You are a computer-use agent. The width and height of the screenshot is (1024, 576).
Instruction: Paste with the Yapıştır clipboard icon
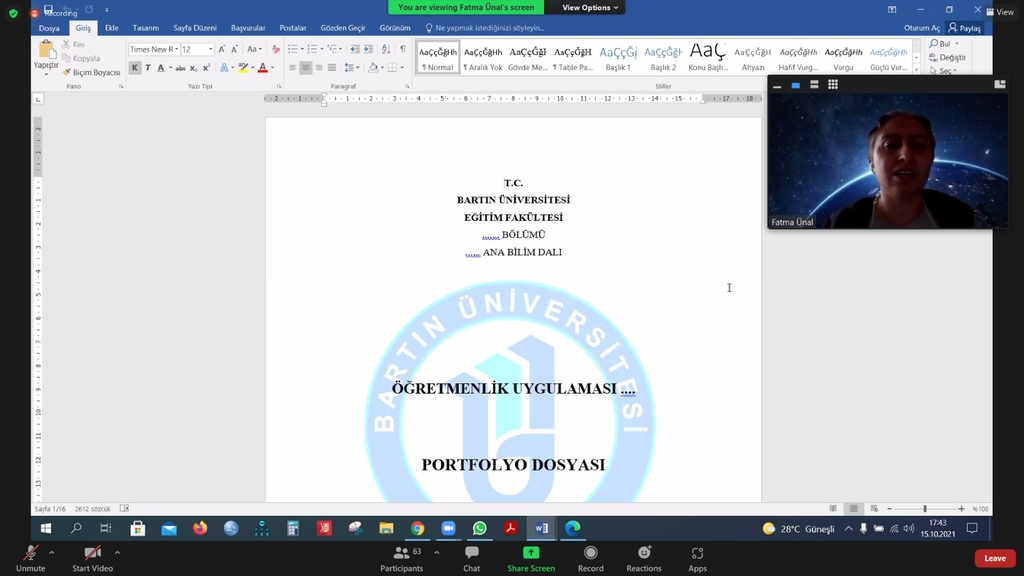[46, 51]
